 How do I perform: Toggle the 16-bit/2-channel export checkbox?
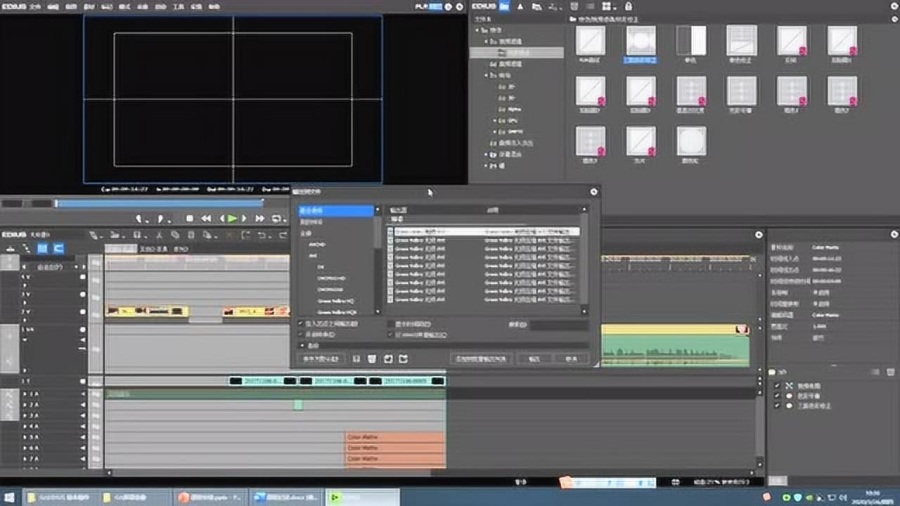tap(390, 334)
